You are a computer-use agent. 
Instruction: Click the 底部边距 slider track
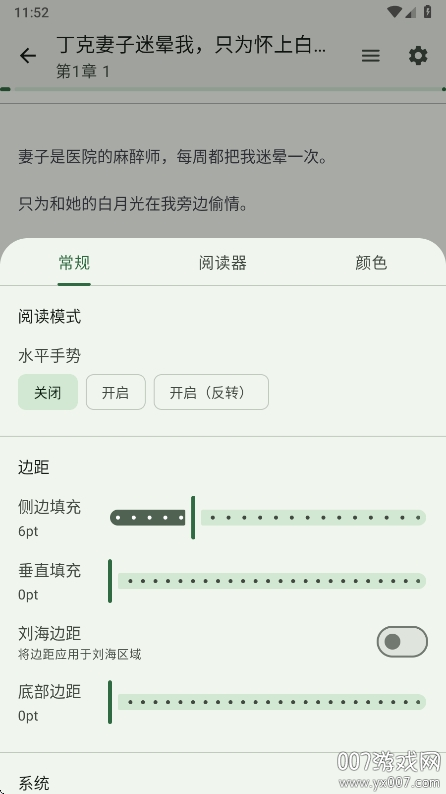point(268,702)
